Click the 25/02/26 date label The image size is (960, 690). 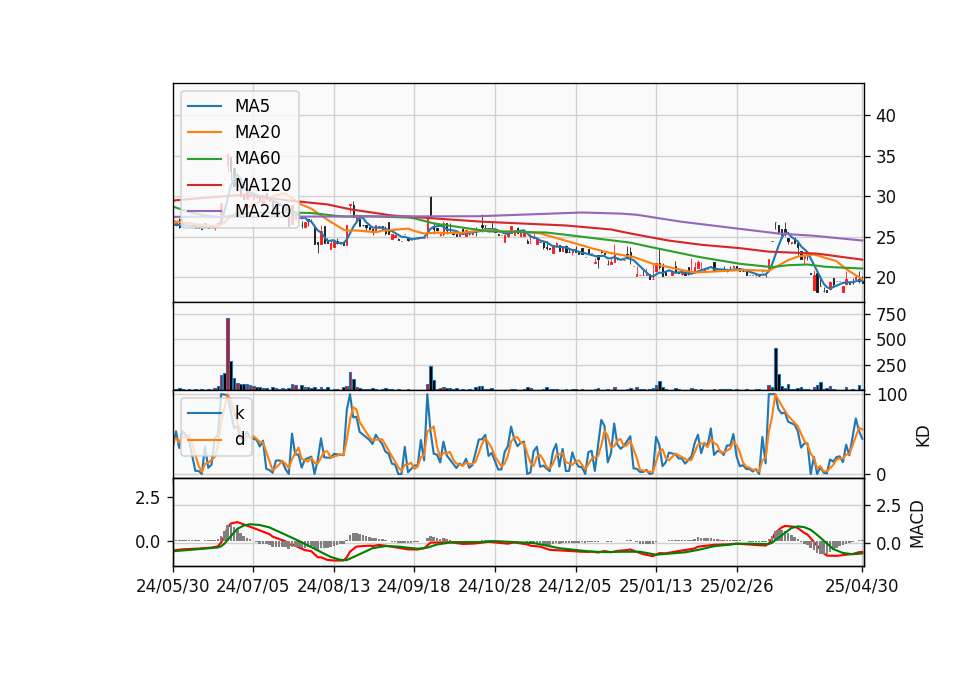(737, 586)
